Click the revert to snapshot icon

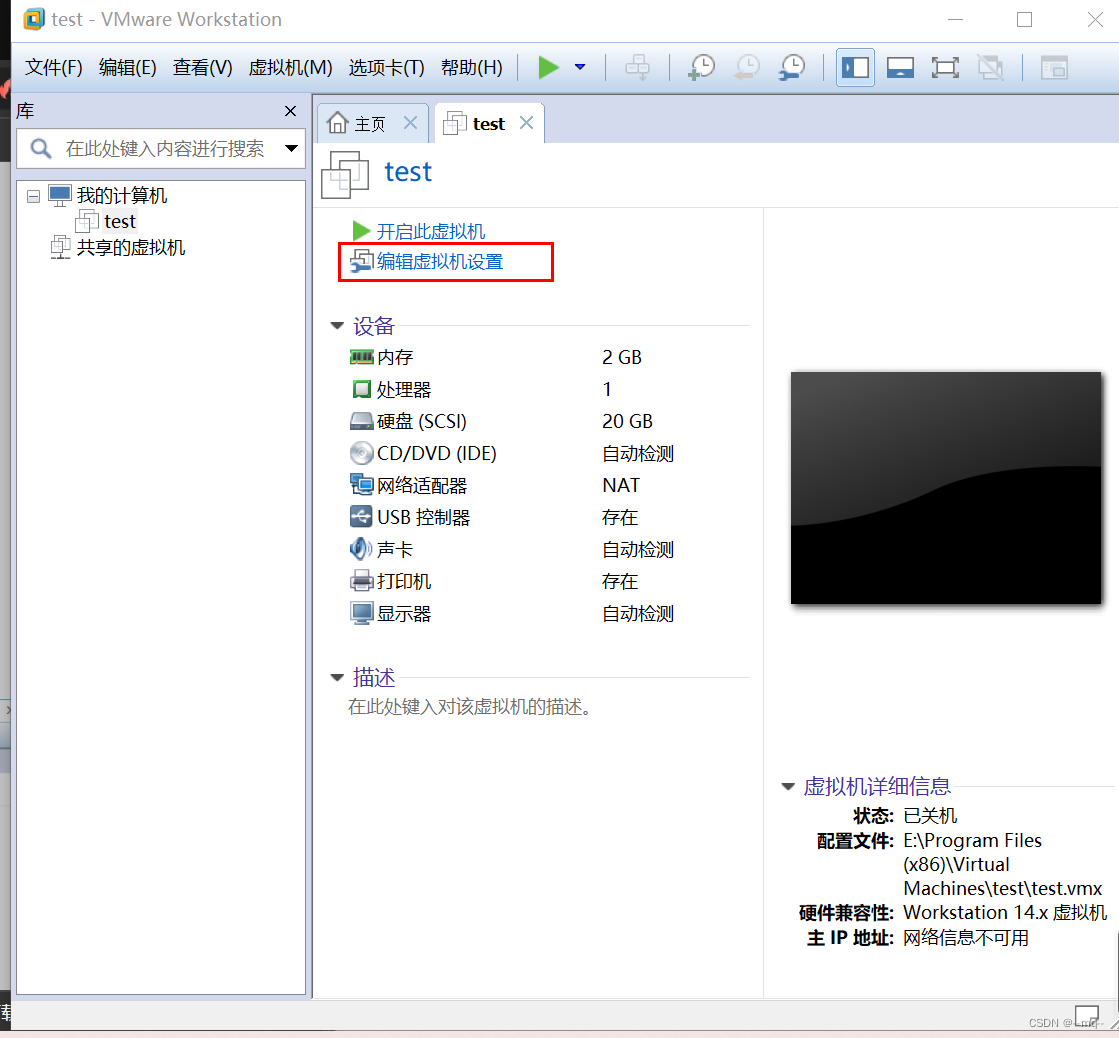pyautogui.click(x=747, y=68)
